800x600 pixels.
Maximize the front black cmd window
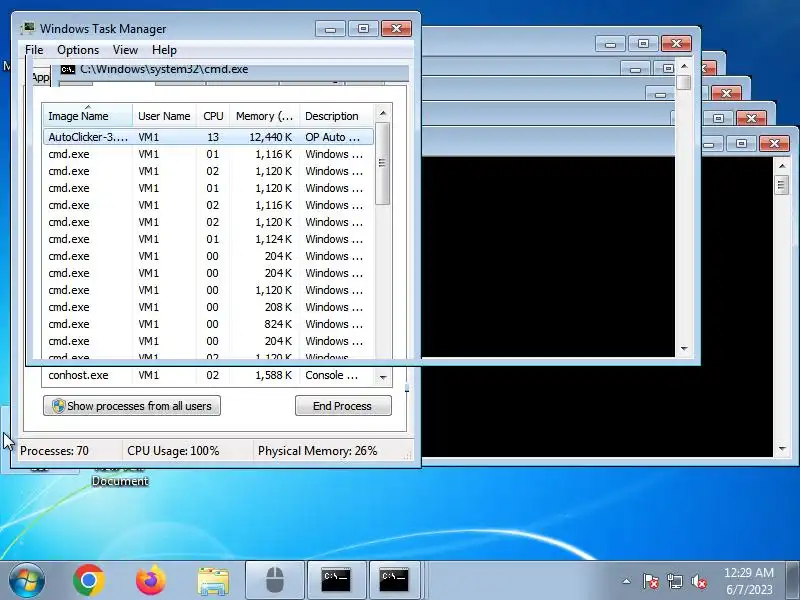[741, 143]
